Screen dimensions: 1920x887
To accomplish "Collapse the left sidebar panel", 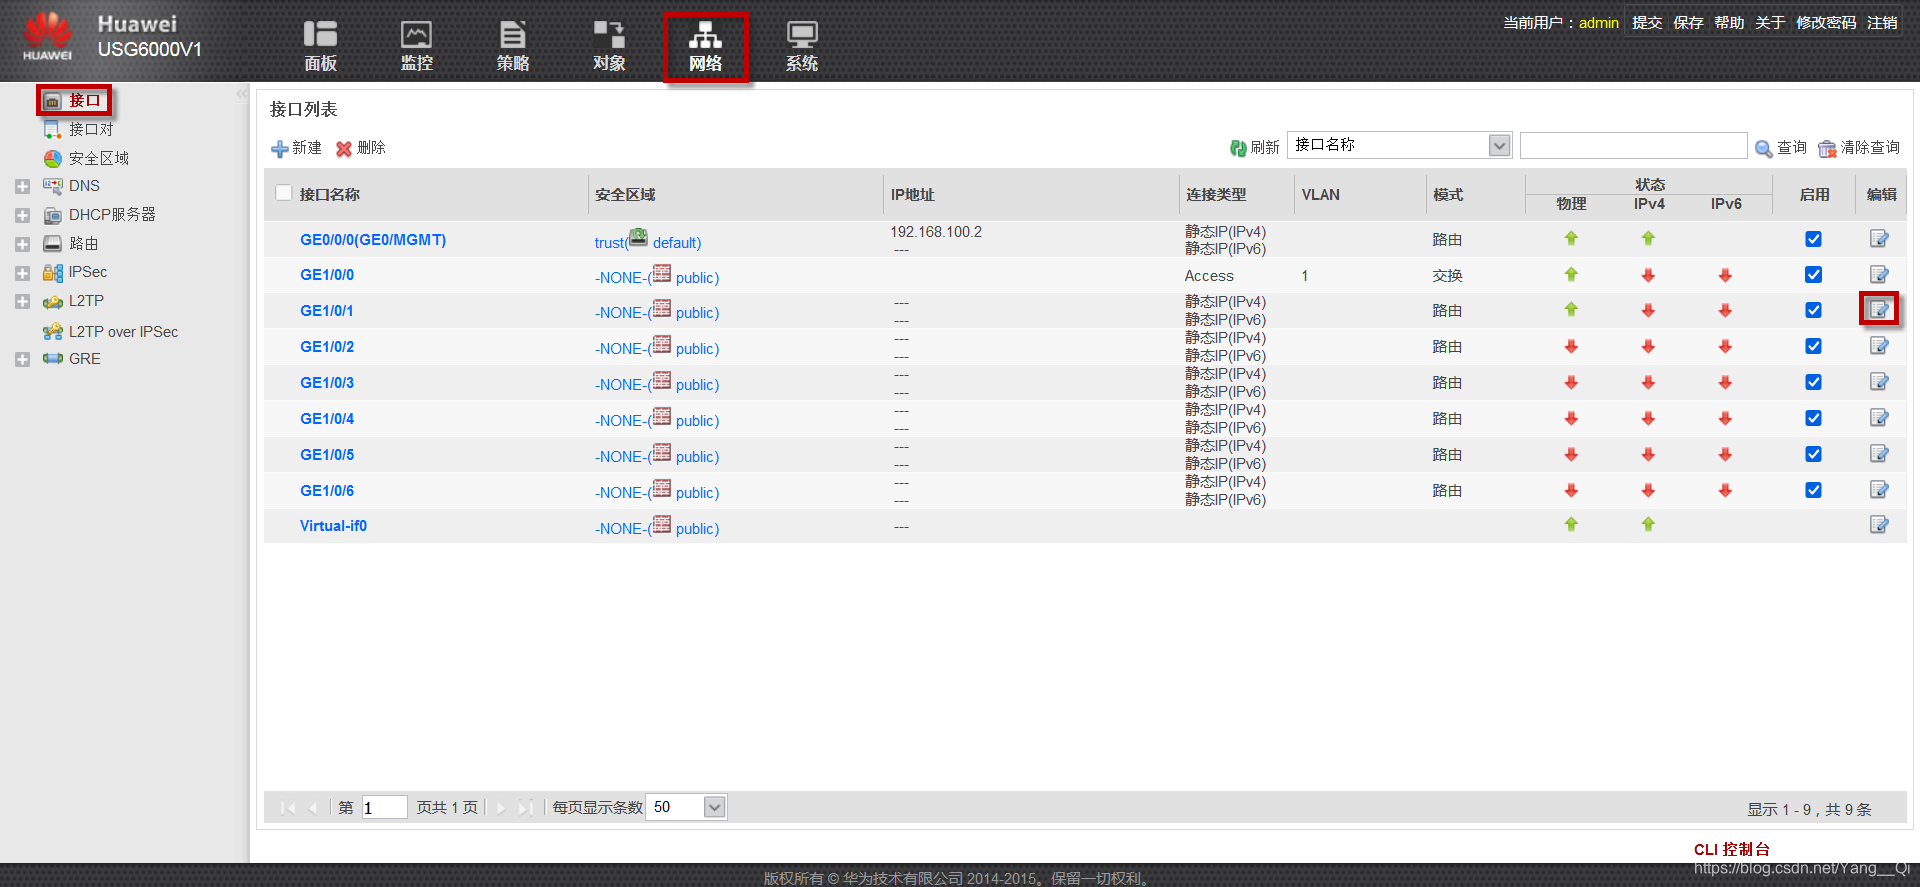I will coord(241,93).
